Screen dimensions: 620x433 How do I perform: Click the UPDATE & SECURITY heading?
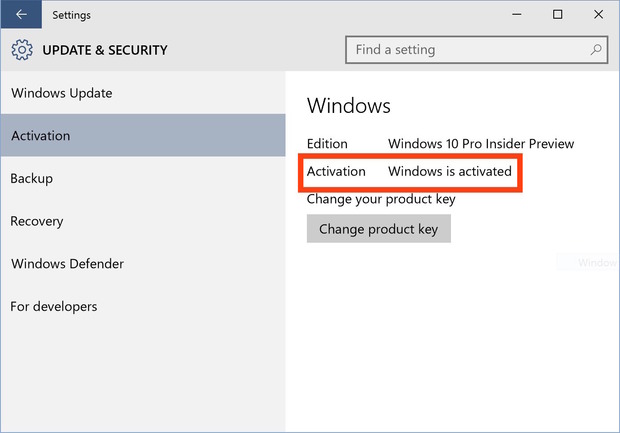pyautogui.click(x=105, y=50)
